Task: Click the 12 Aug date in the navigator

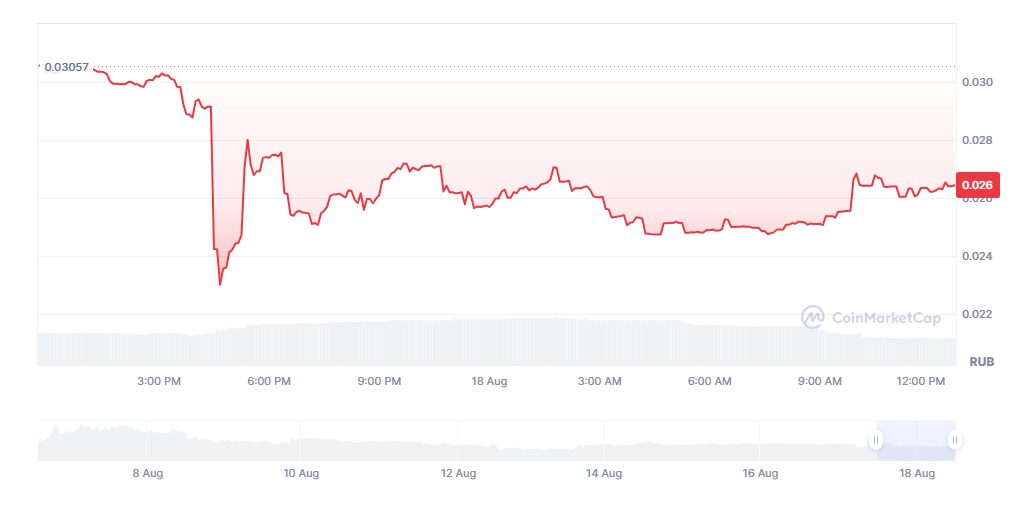Action: (458, 473)
